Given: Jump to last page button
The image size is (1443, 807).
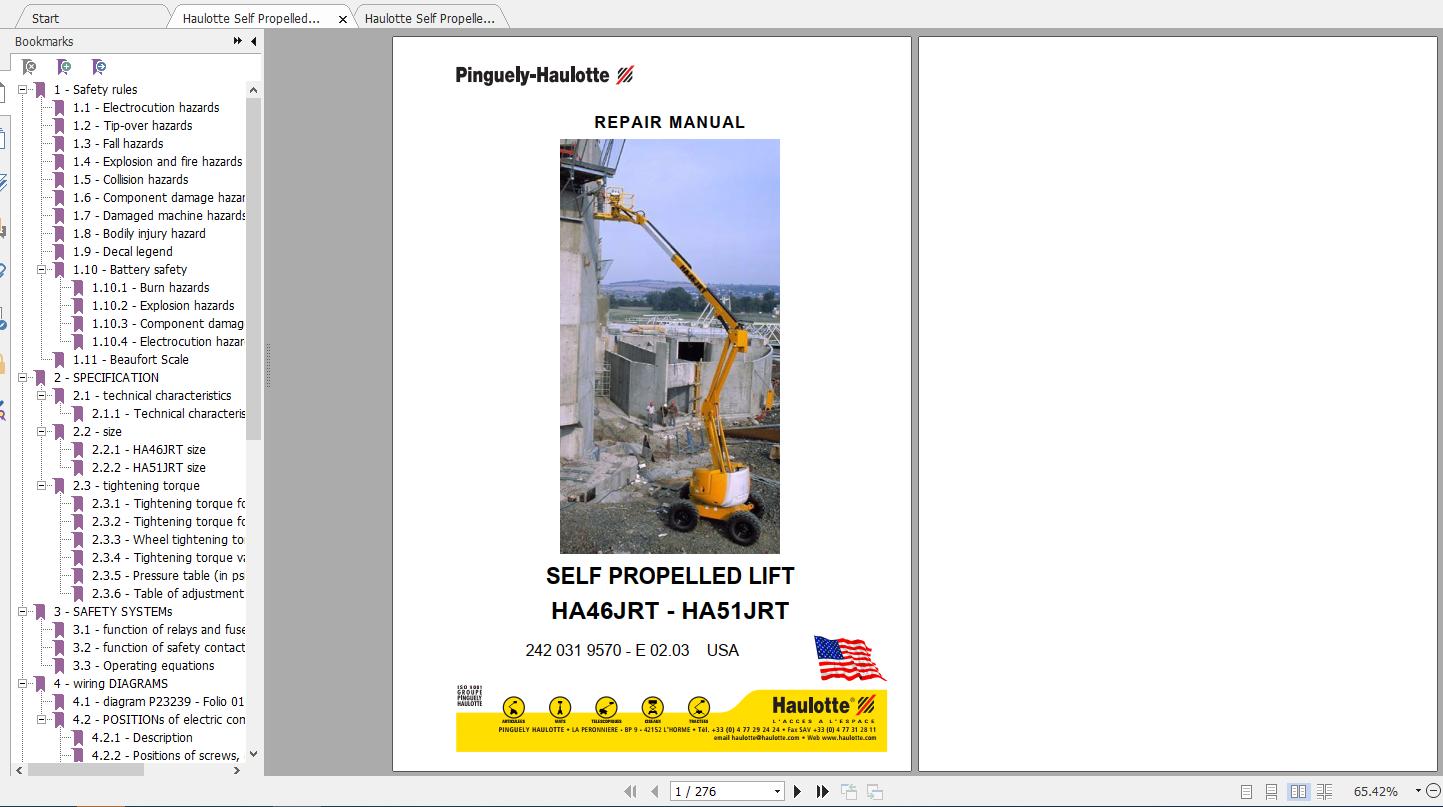Looking at the screenshot, I should (x=822, y=790).
